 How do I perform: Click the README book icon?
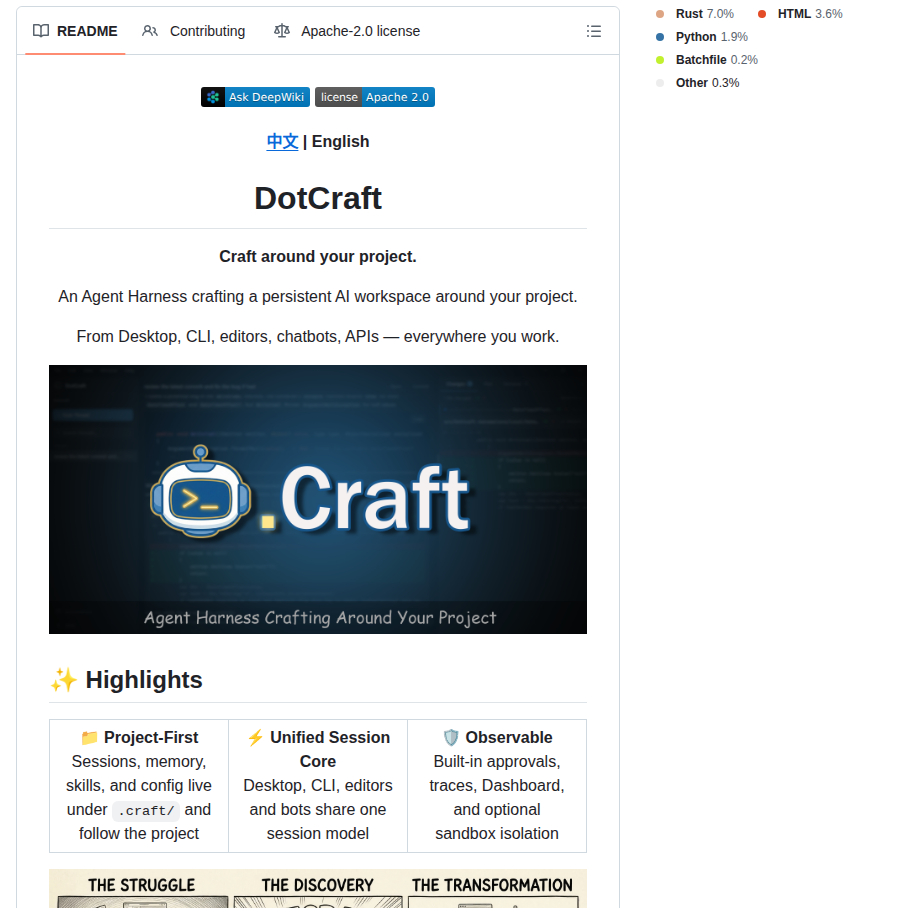click(41, 31)
